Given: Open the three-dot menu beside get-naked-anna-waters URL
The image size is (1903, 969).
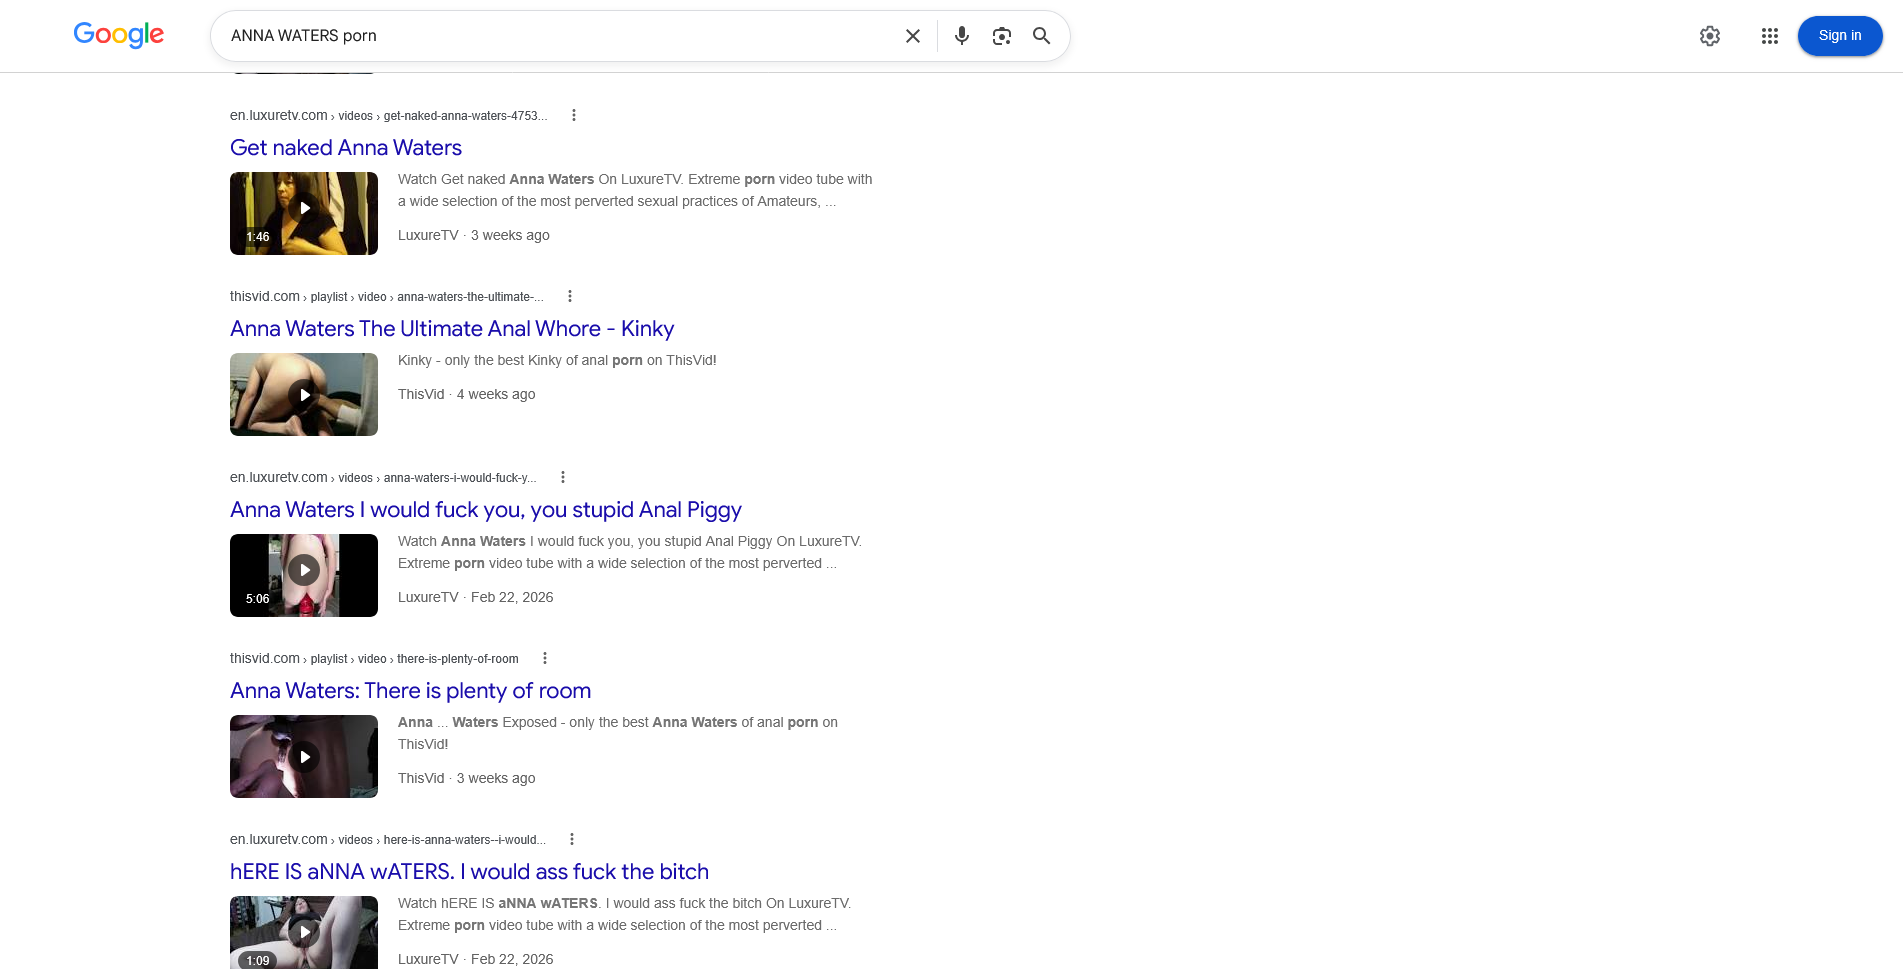Looking at the screenshot, I should [x=574, y=115].
